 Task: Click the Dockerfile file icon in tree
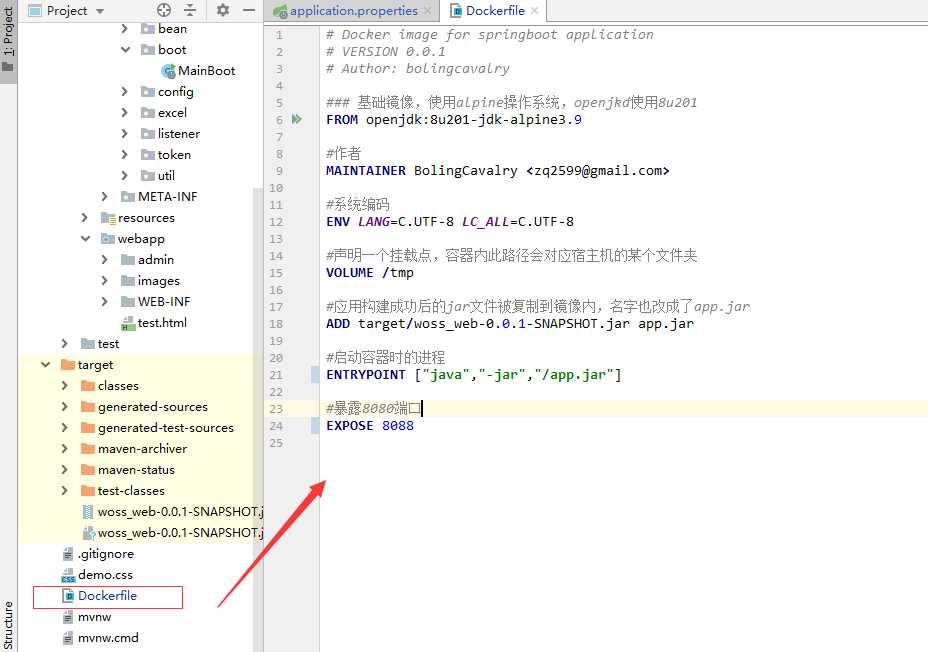[68, 596]
